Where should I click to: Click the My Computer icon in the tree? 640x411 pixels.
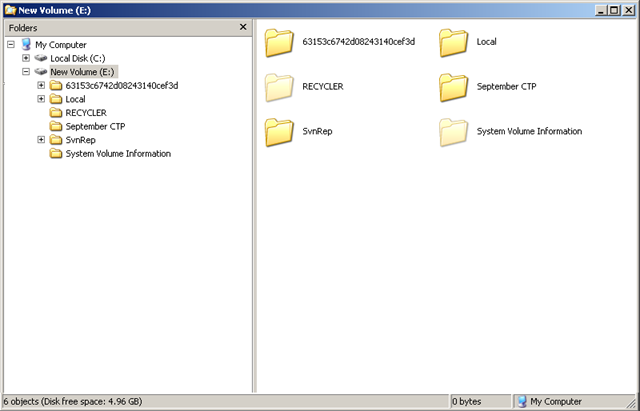click(x=26, y=44)
